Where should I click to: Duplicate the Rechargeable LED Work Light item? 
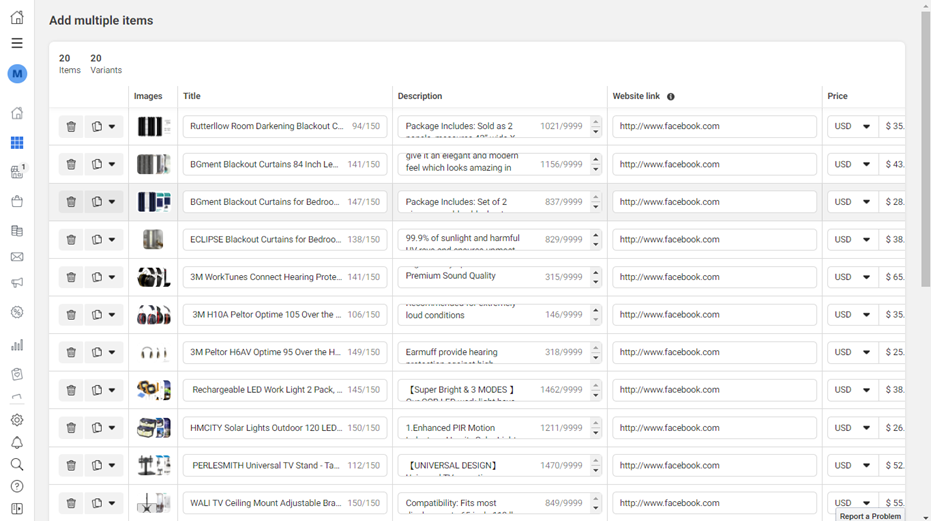coord(97,390)
